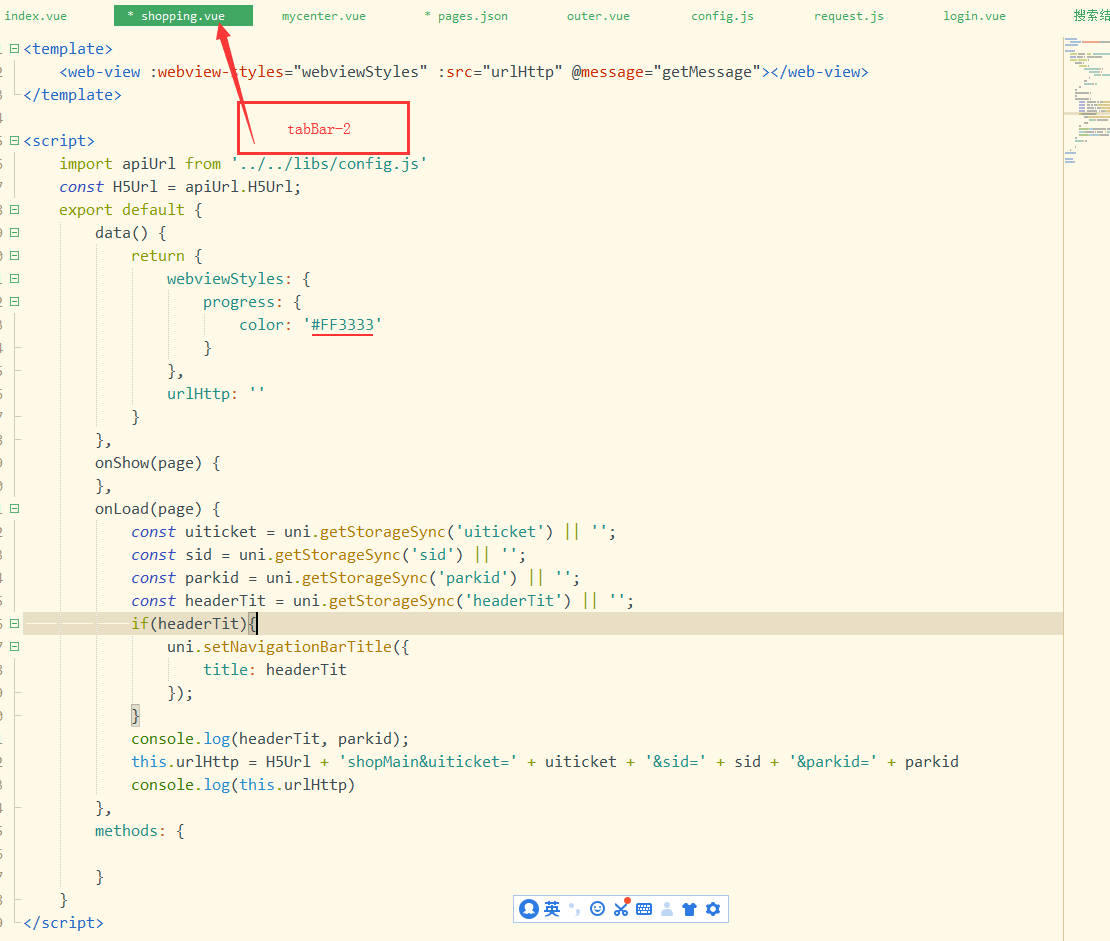Click the '#FF3333' color value
The width and height of the screenshot is (1110, 941).
[x=343, y=325]
